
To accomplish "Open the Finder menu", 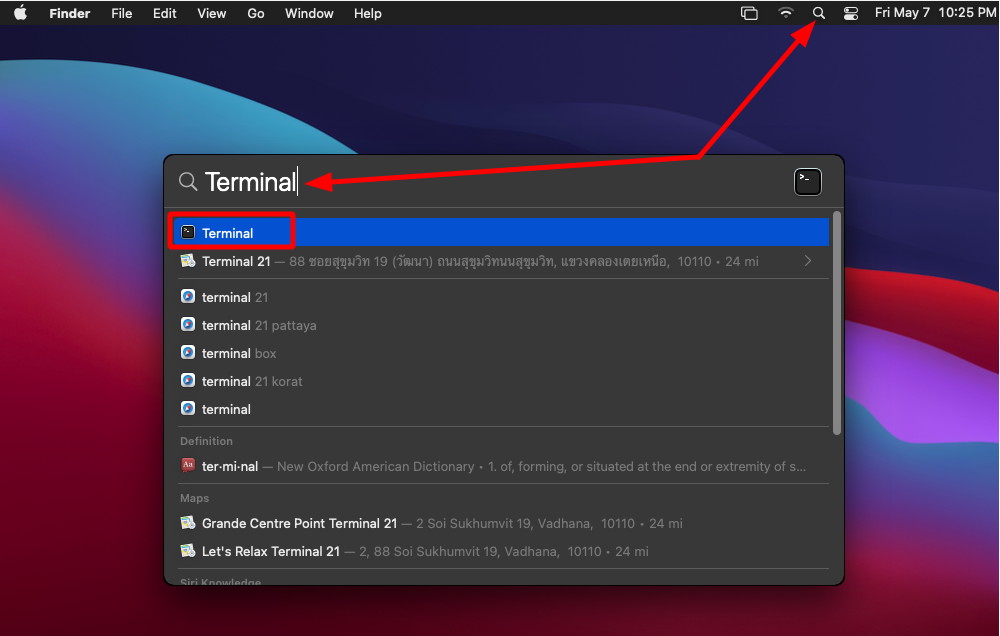I will click(70, 13).
